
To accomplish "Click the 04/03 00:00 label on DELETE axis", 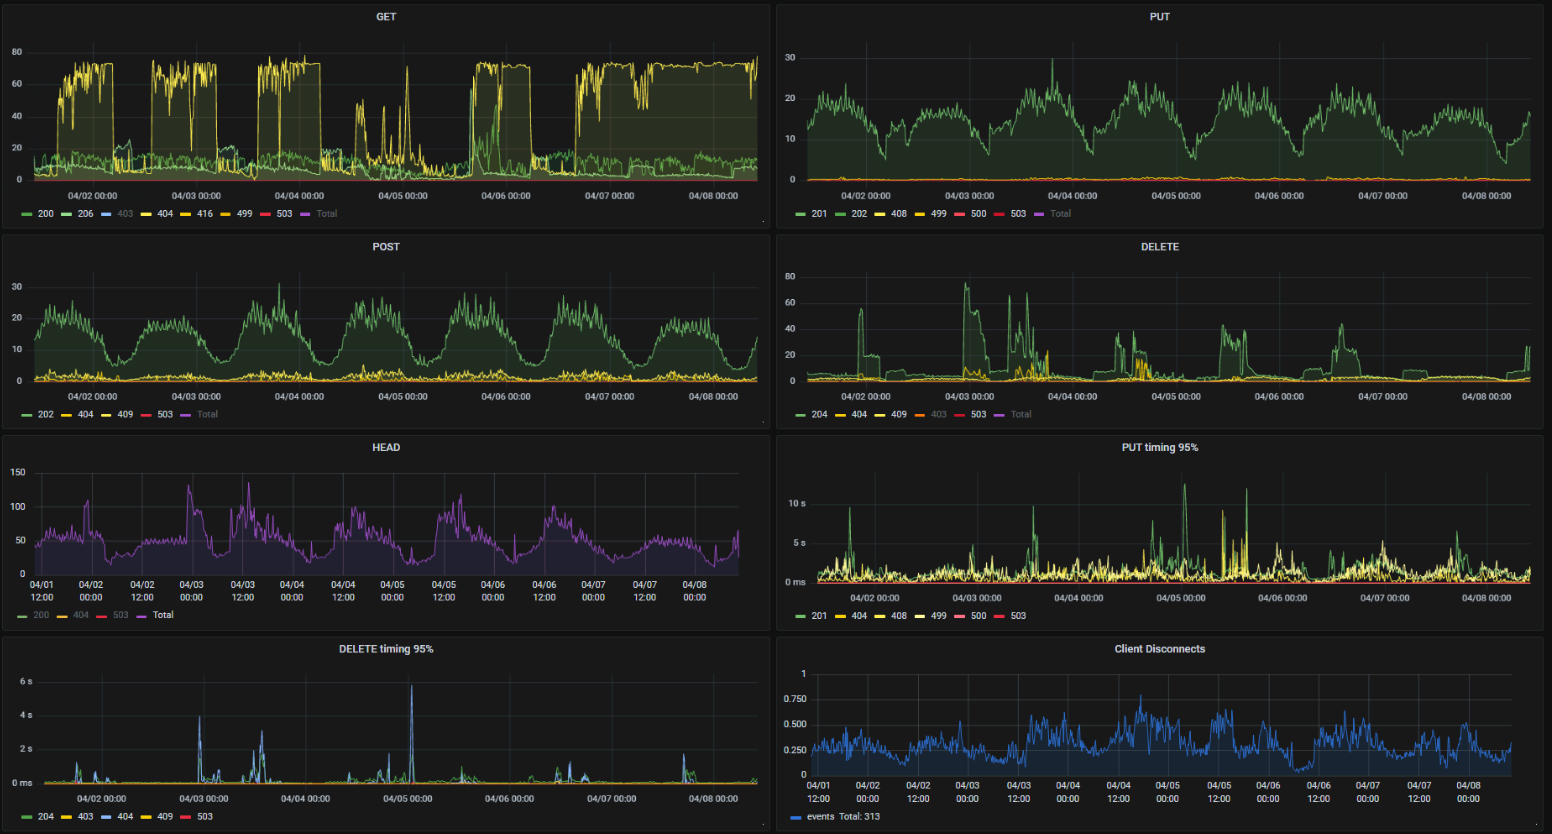I will point(969,397).
